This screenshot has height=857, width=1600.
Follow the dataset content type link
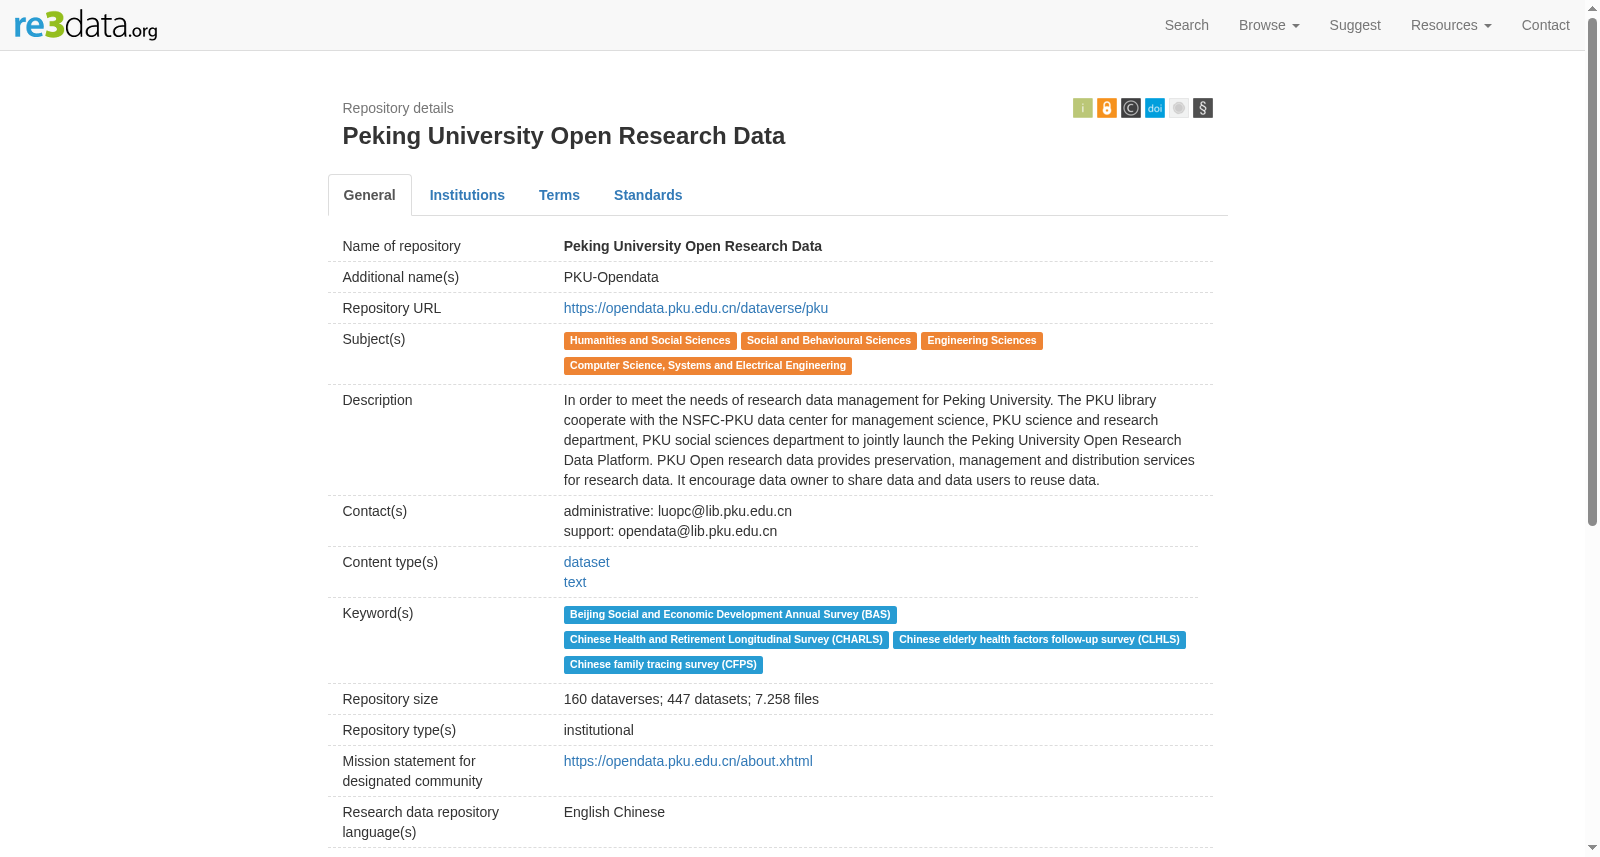(587, 562)
